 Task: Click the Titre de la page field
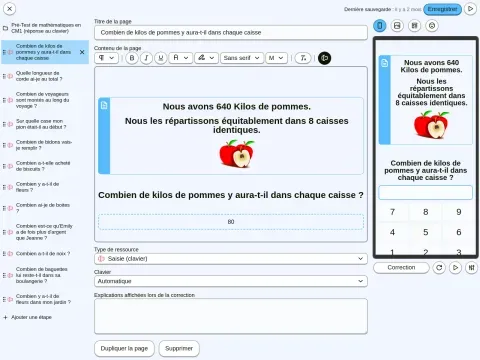[x=231, y=33]
